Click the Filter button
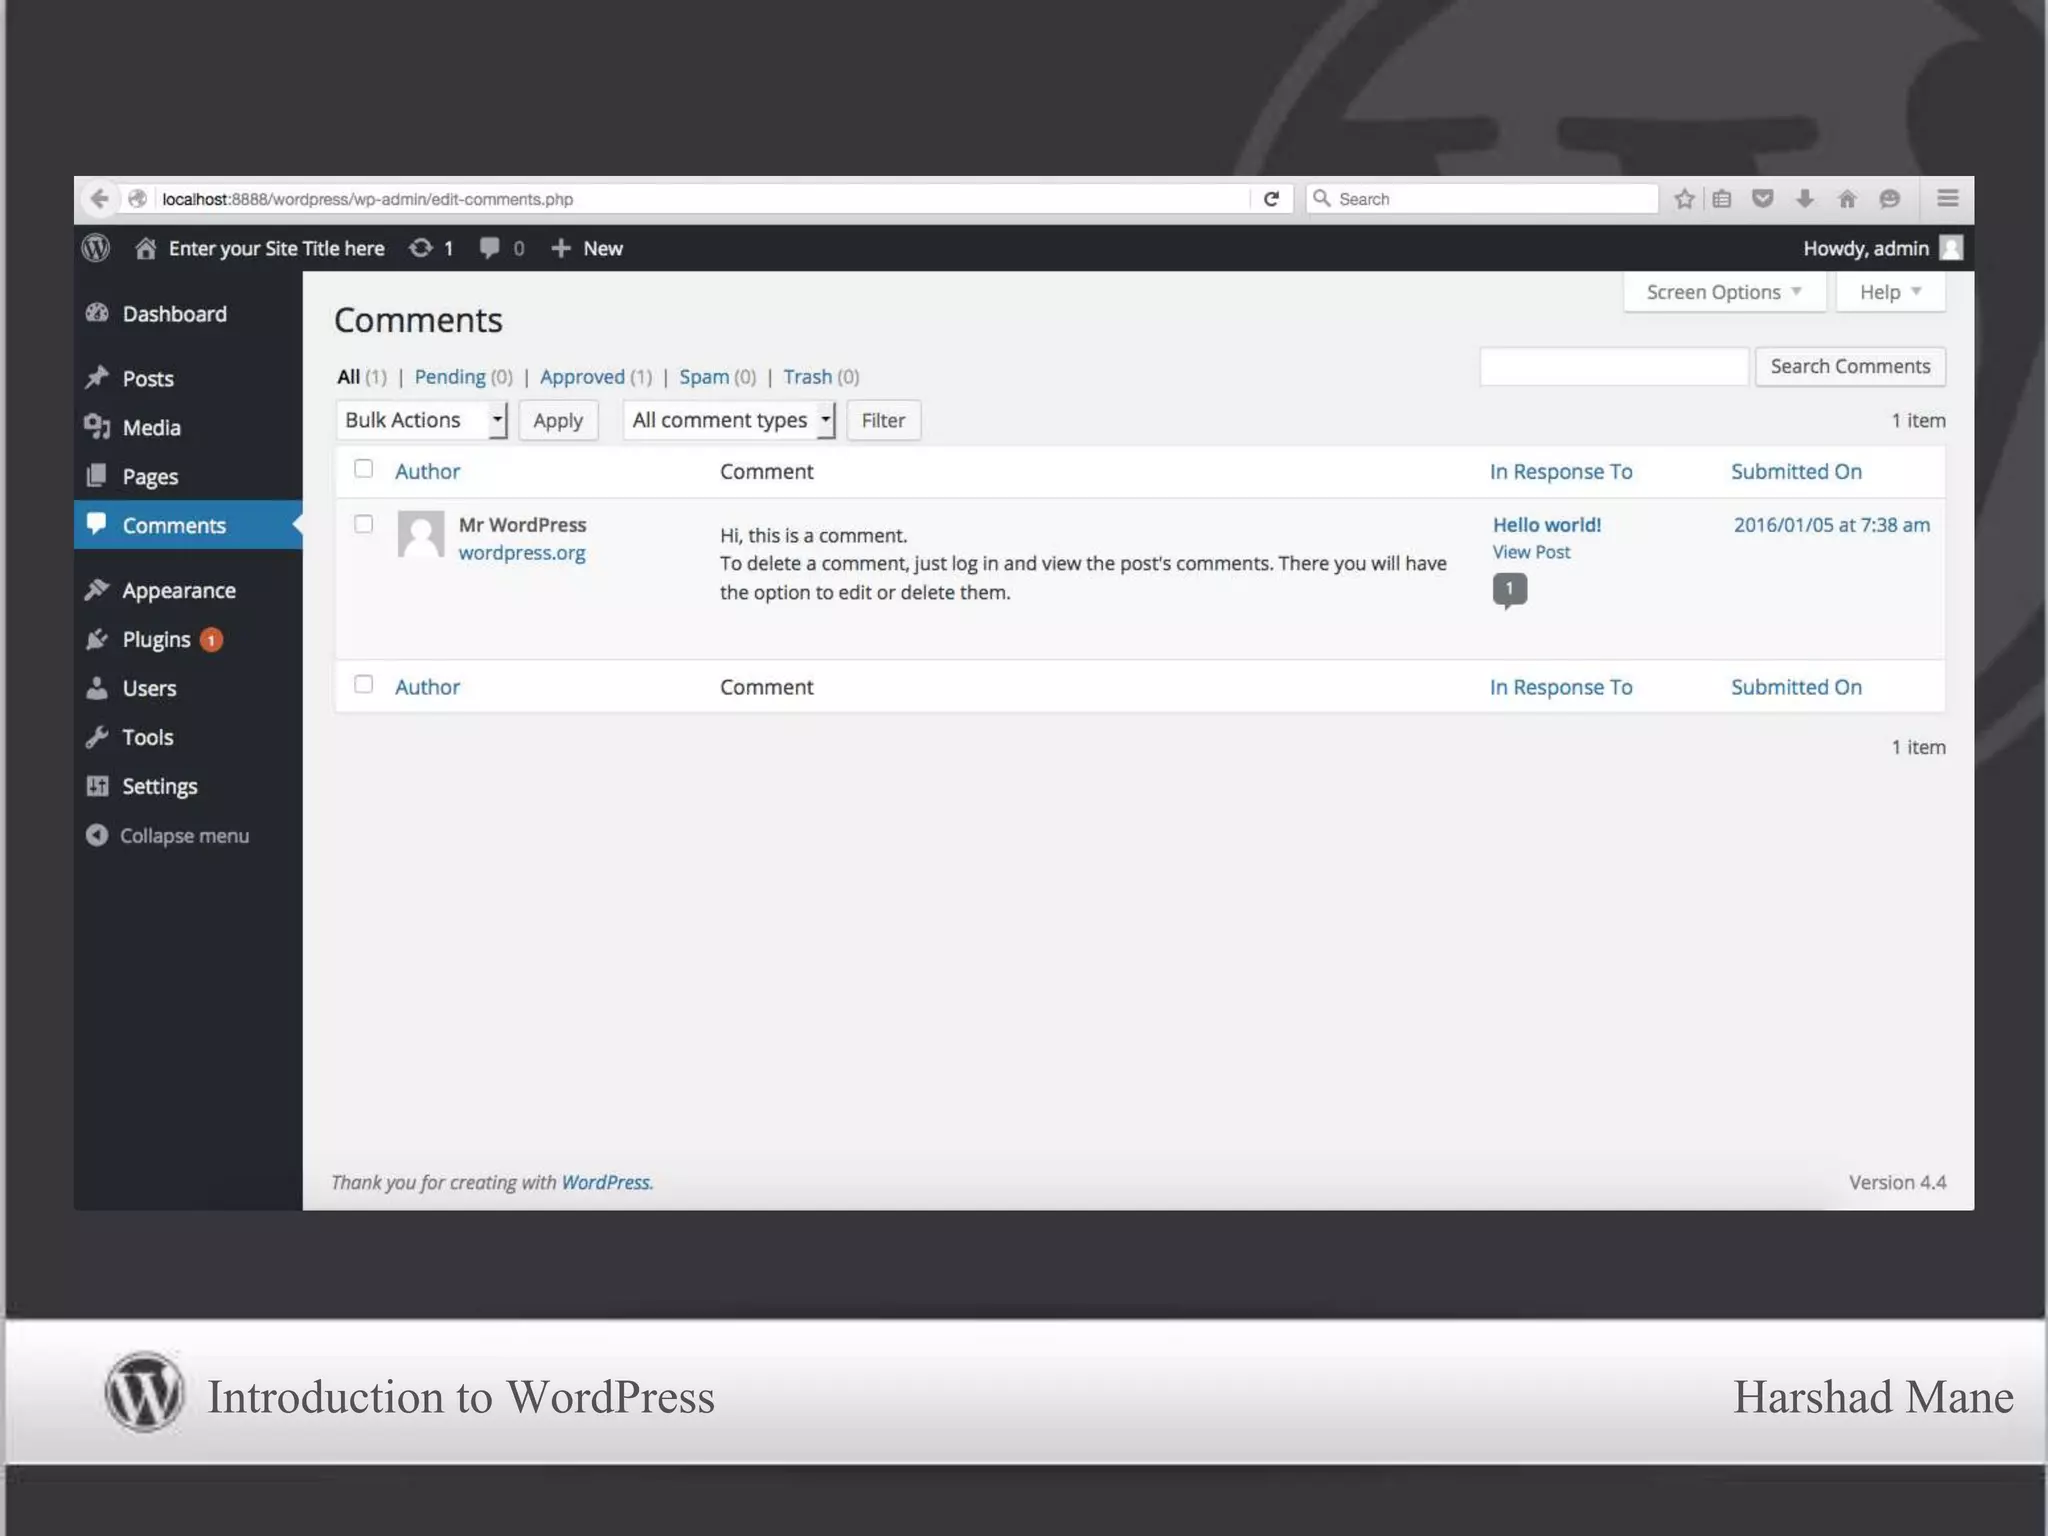 [x=883, y=420]
